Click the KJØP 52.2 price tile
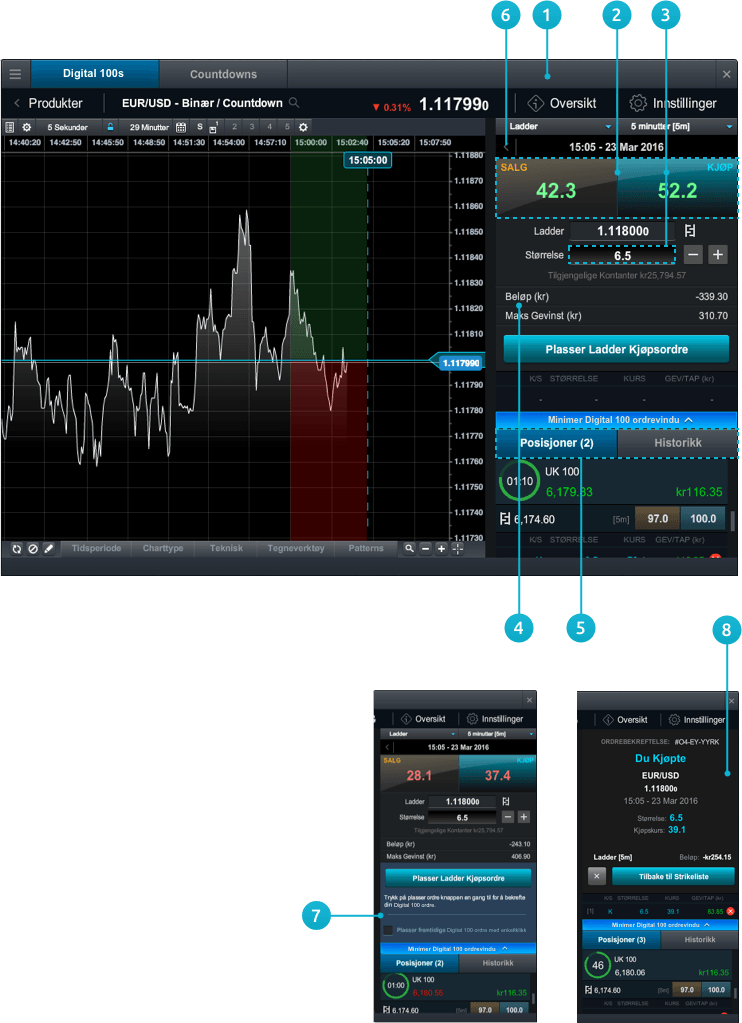Screen dimensions: 742x1023 (x=677, y=187)
